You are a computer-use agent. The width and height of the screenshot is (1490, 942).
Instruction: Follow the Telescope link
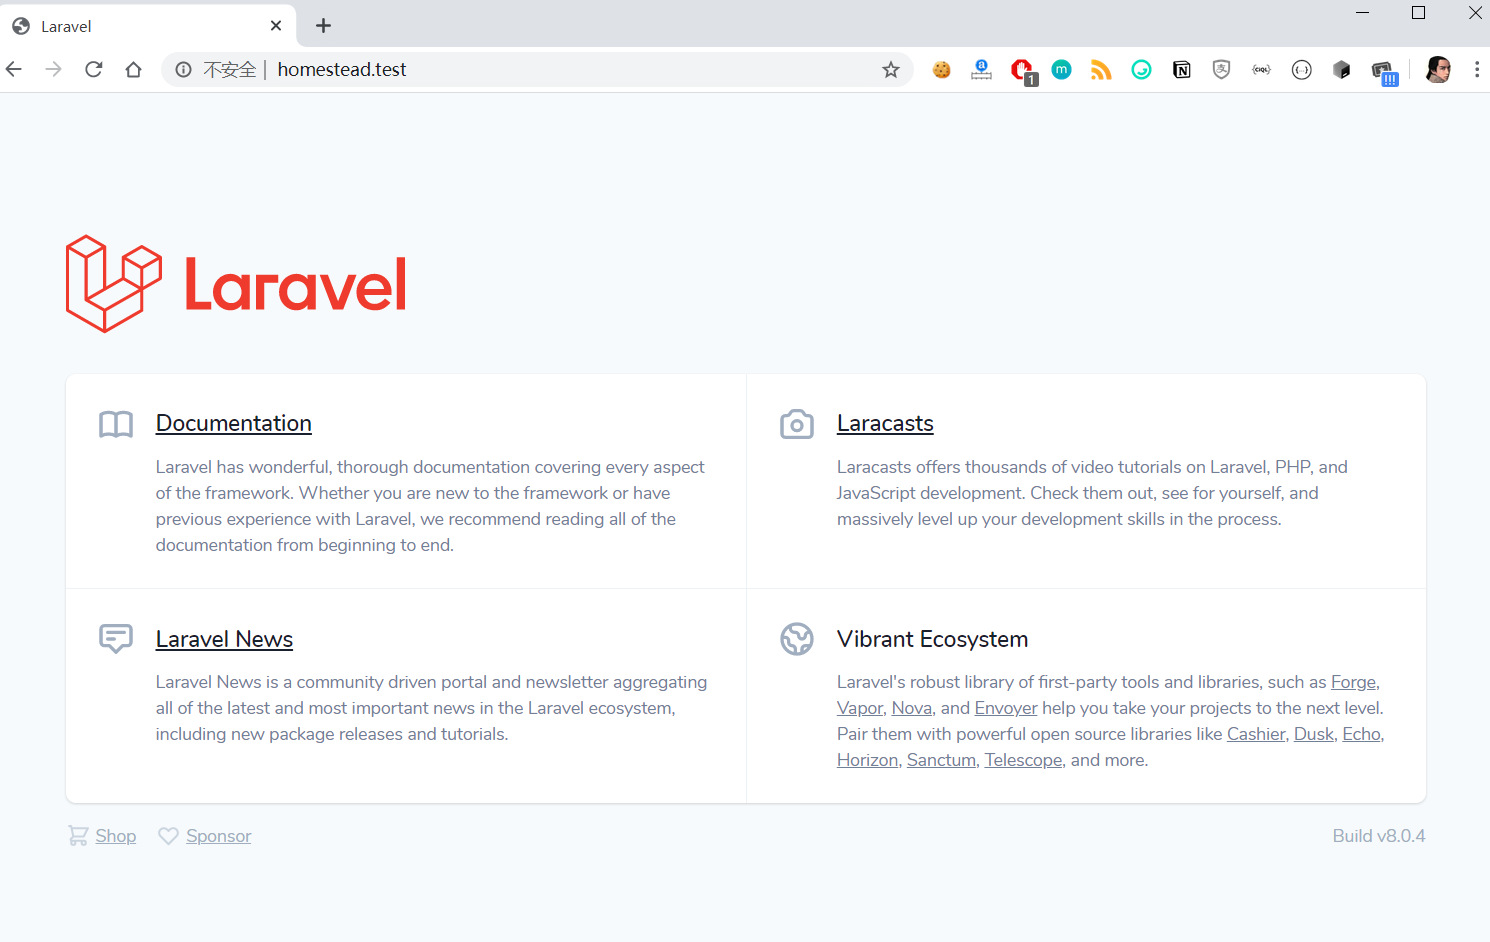(1023, 760)
